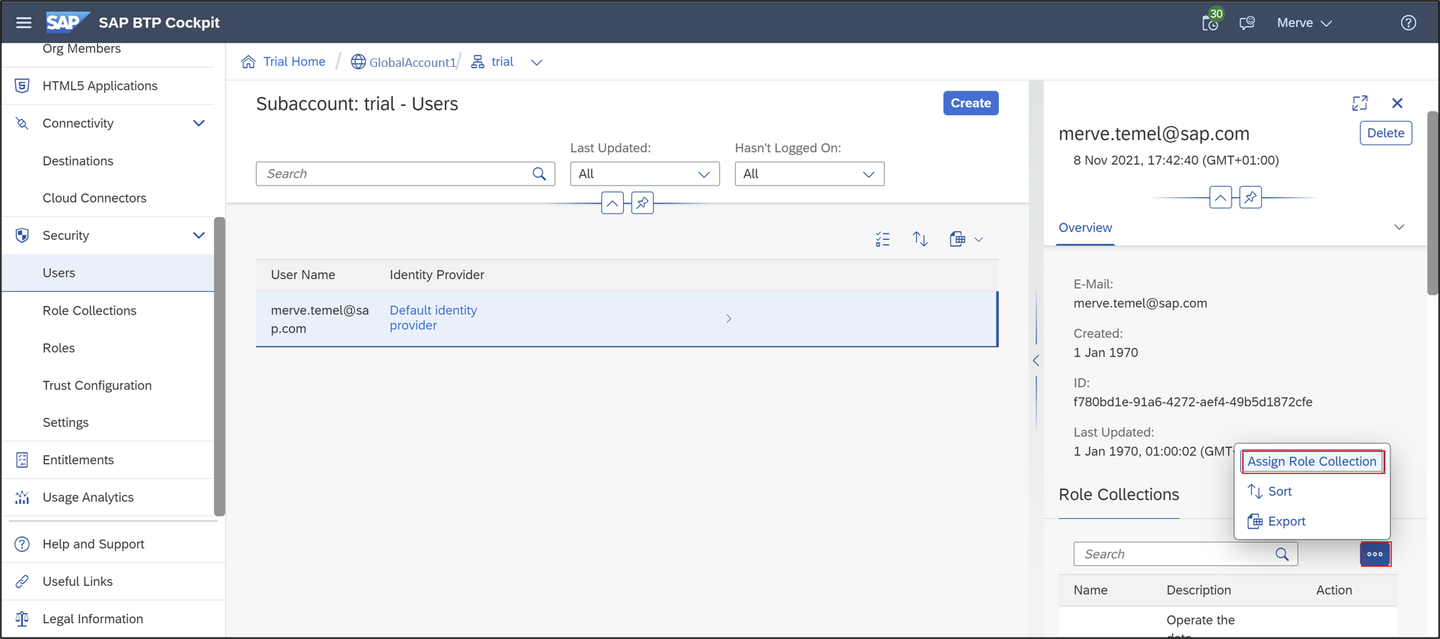Image resolution: width=1440 pixels, height=639 pixels.
Task: Open Trust Configuration in the sidebar
Action: point(107,385)
